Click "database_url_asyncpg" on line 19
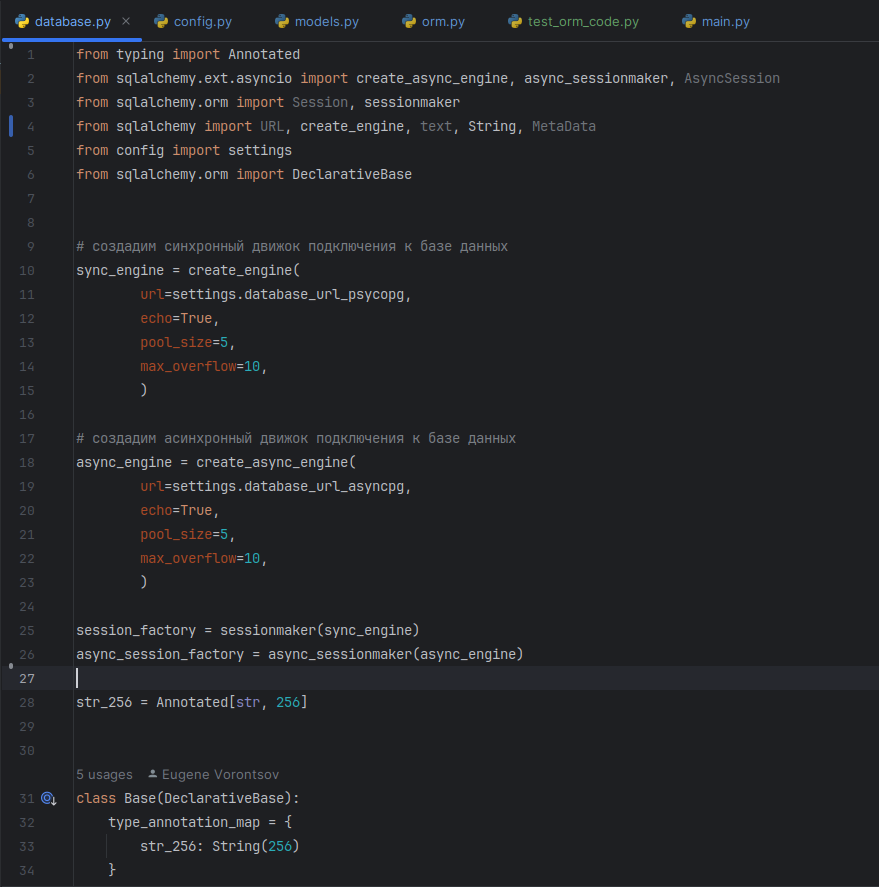 pyautogui.click(x=324, y=486)
